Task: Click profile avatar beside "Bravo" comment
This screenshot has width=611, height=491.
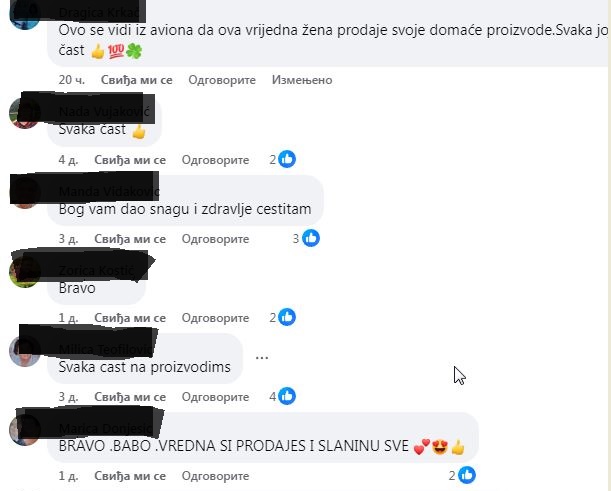Action: pyautogui.click(x=24, y=272)
